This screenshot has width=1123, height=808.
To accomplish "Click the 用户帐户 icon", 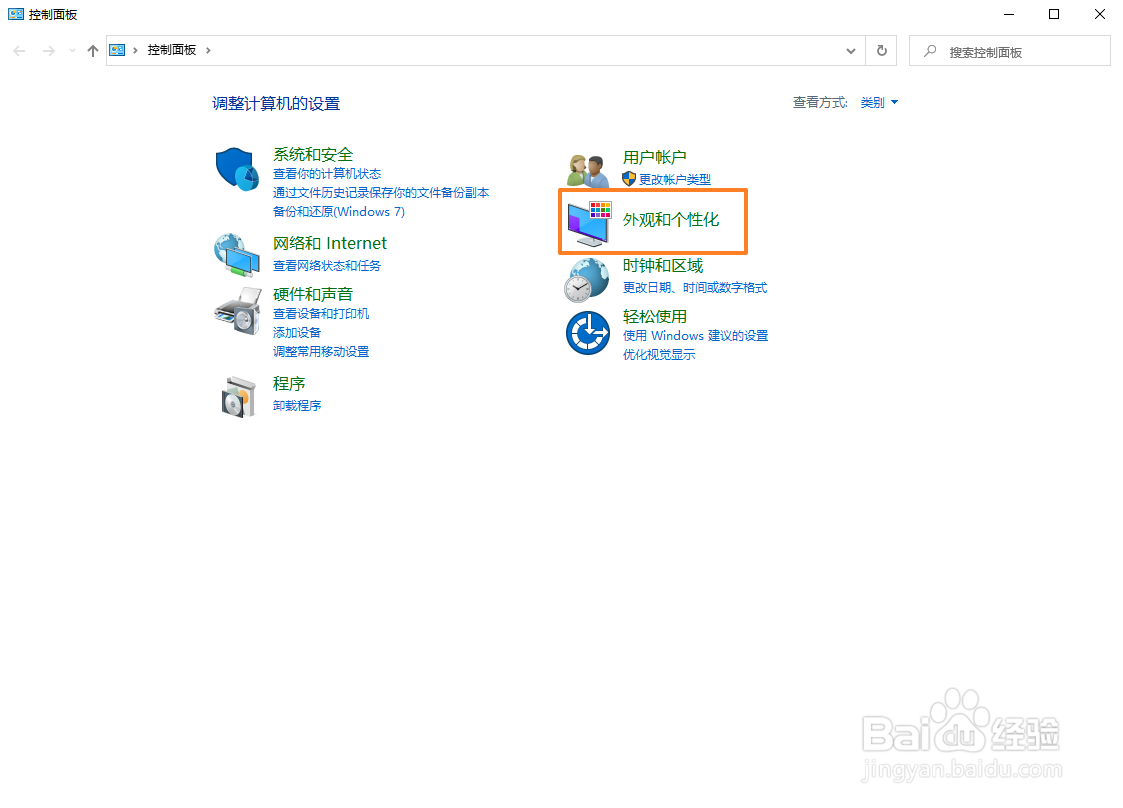I will point(587,167).
